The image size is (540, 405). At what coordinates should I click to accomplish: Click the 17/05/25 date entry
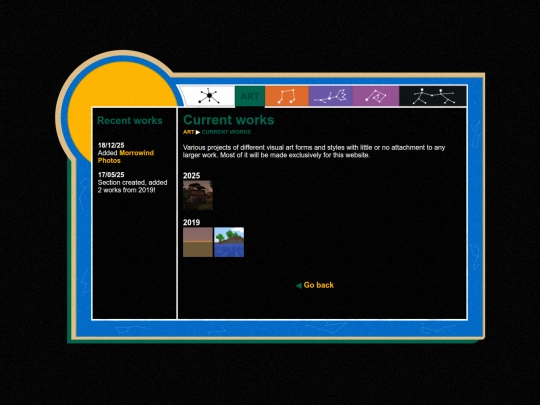(x=111, y=175)
